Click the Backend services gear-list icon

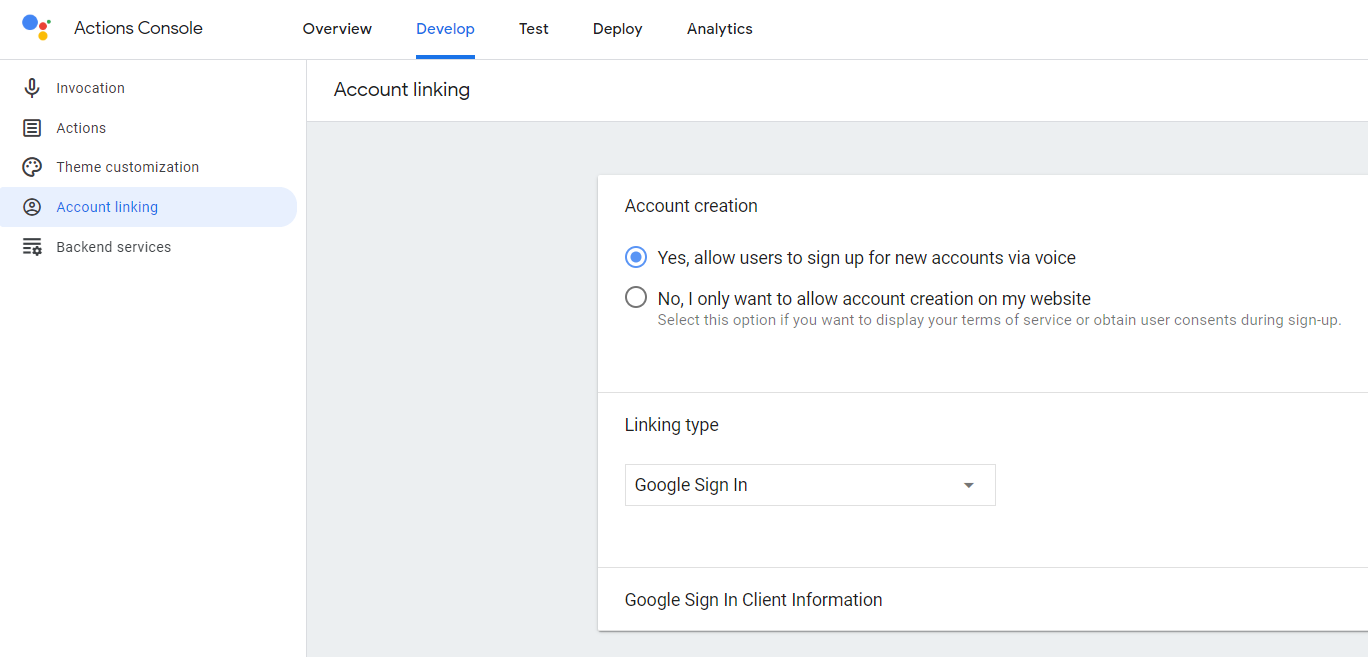coord(32,247)
